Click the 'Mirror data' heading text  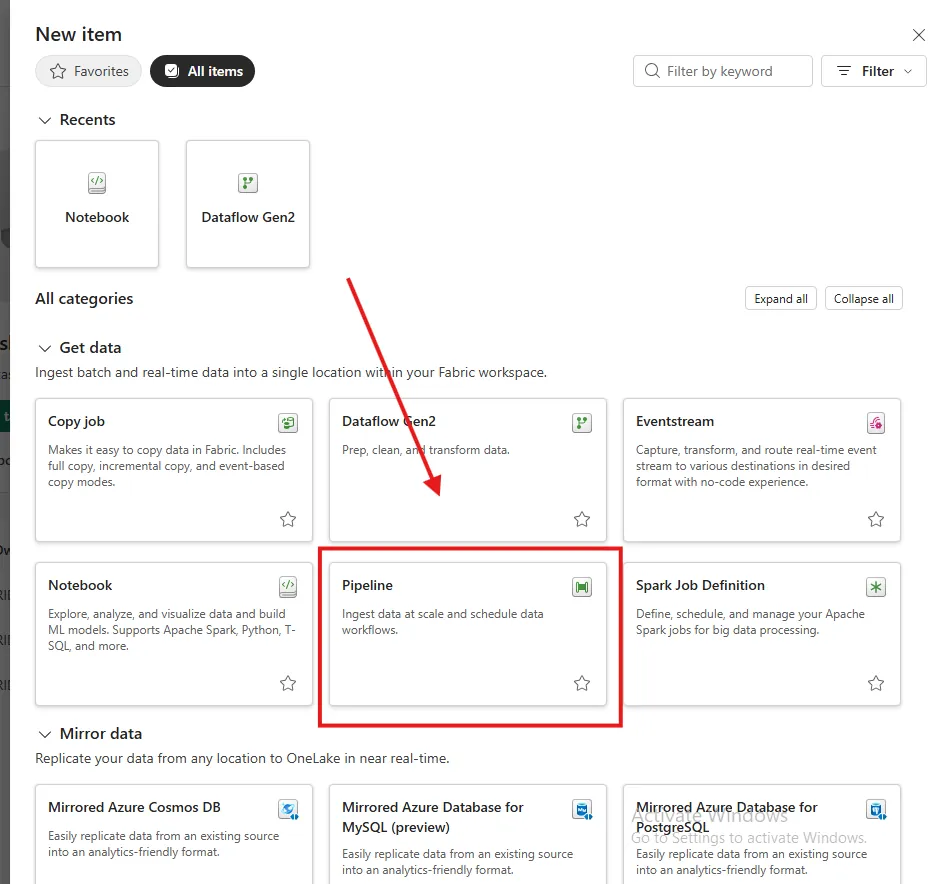(101, 734)
